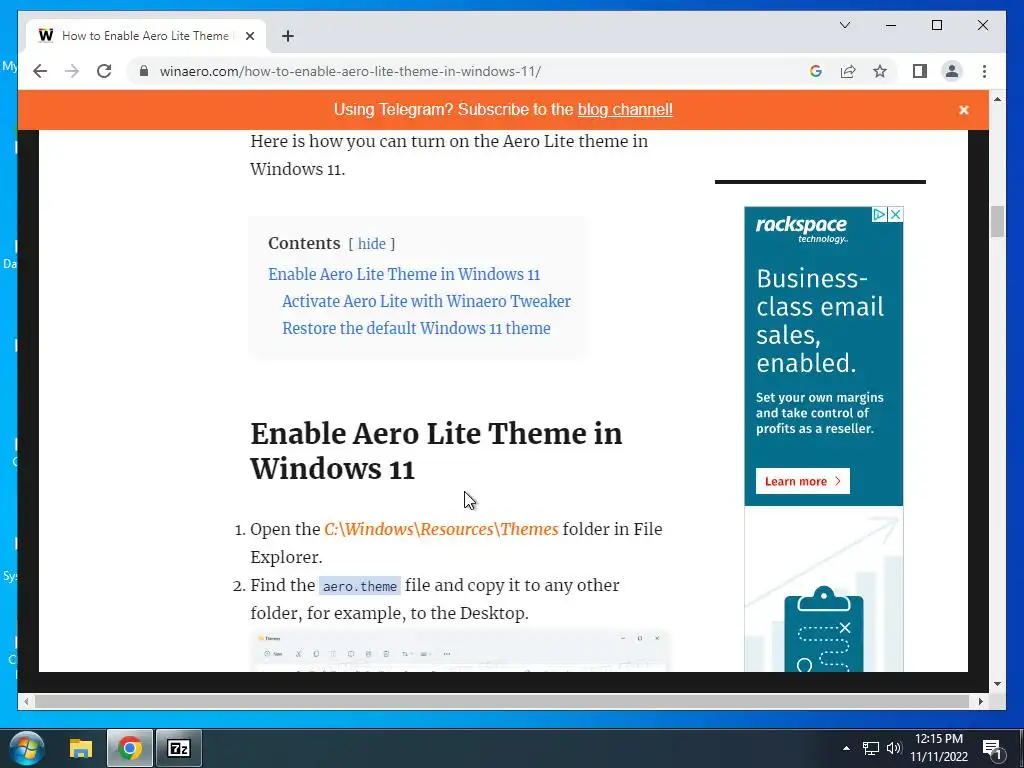
Task: Open the Google icon in address bar
Action: [816, 71]
